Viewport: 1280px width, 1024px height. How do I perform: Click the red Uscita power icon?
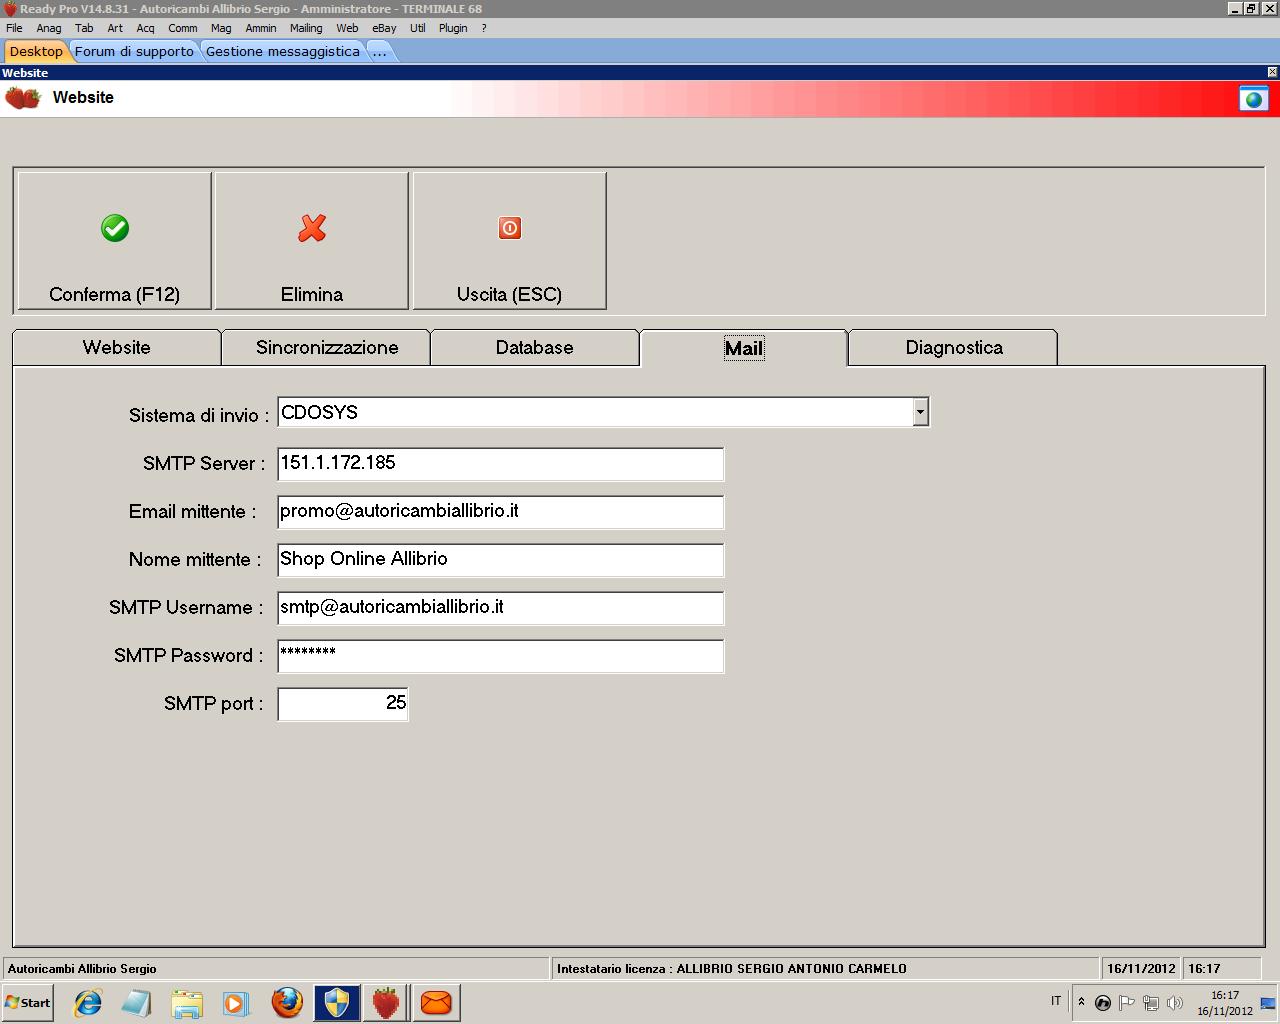point(510,228)
